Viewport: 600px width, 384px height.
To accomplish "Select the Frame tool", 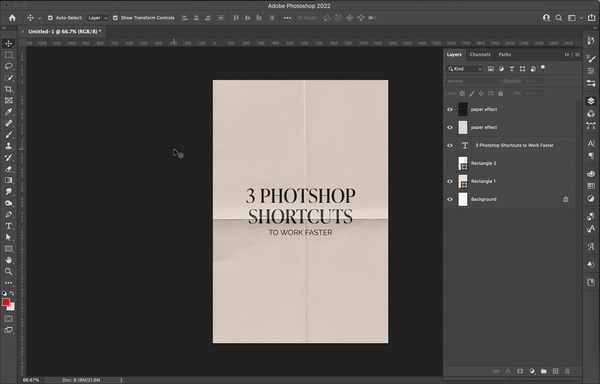I will point(8,101).
